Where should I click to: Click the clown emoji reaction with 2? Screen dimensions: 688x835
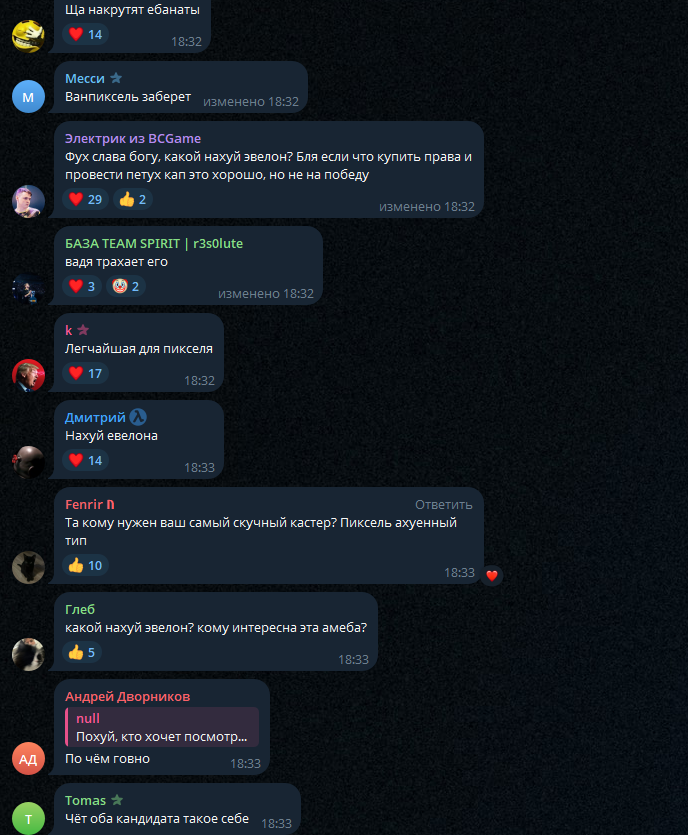[x=126, y=286]
